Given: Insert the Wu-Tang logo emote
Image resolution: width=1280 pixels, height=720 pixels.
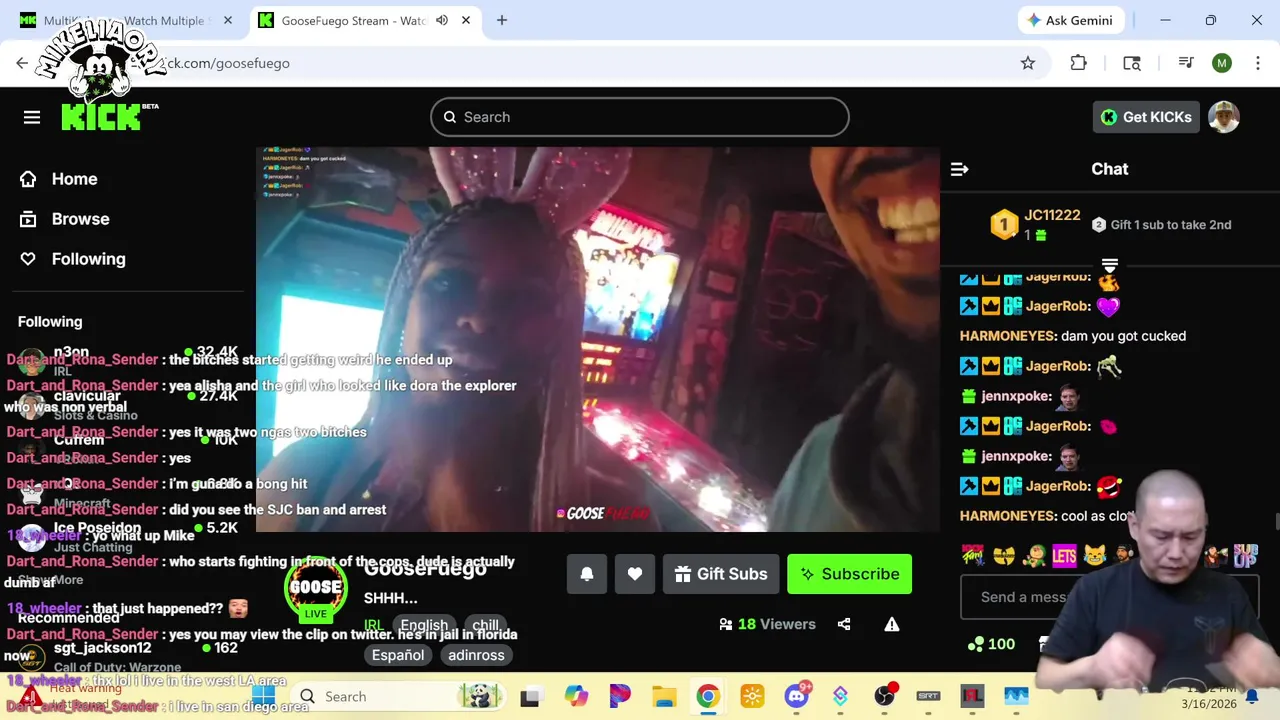Looking at the screenshot, I should (x=1006, y=554).
